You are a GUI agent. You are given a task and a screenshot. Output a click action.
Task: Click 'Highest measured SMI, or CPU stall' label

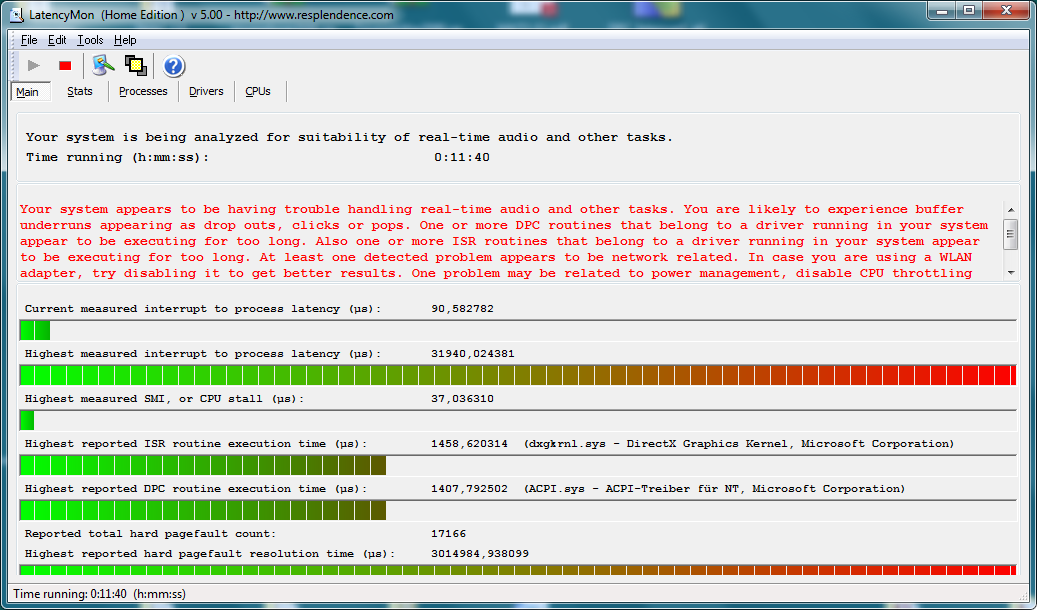[x=164, y=399]
